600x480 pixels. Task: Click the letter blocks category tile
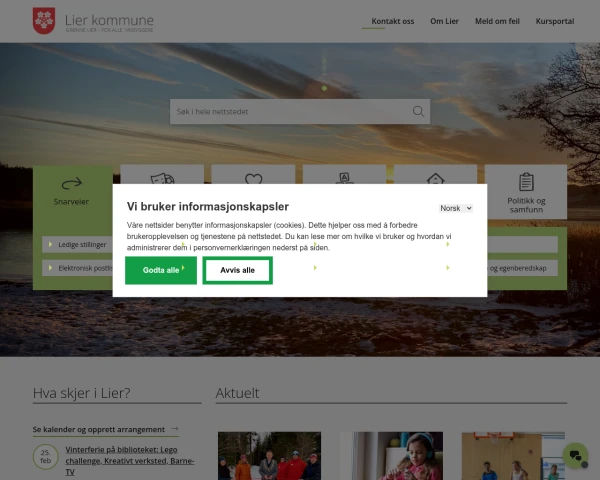click(344, 175)
